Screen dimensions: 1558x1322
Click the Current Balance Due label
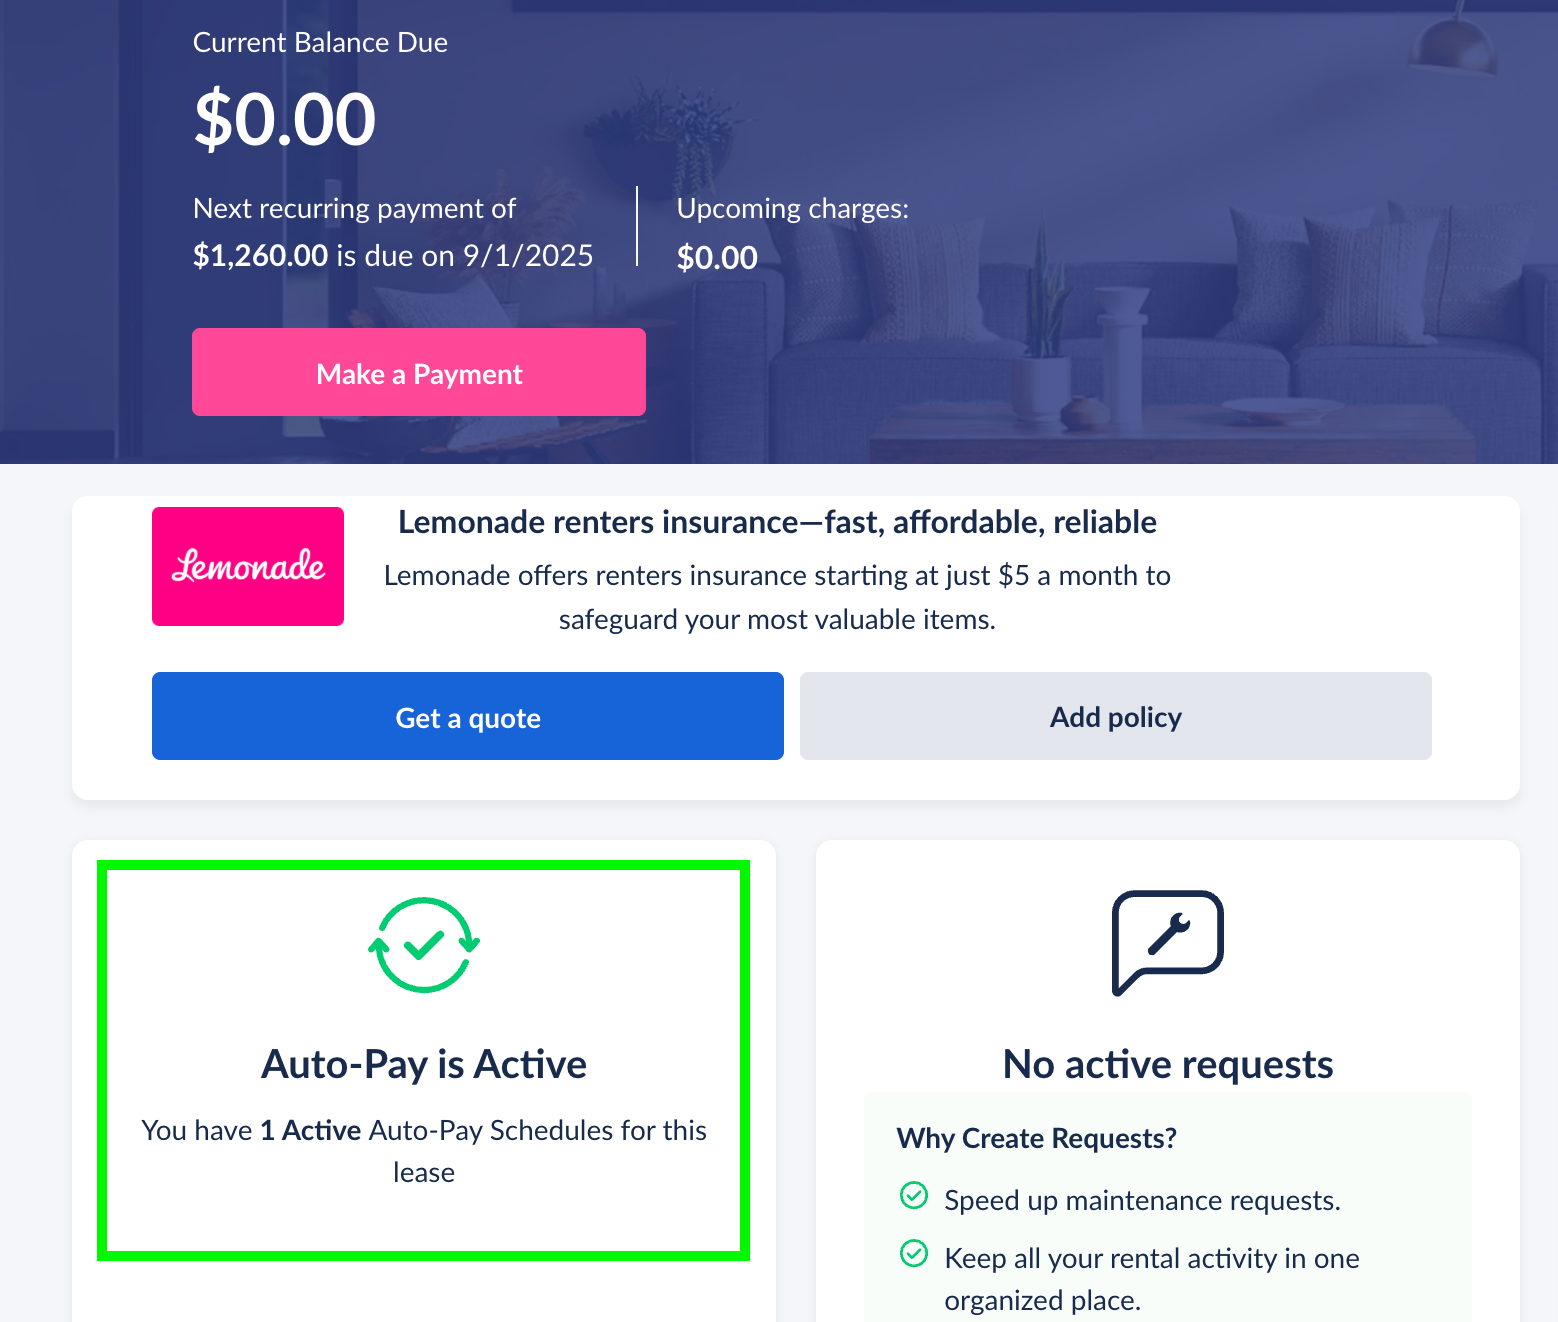pos(320,42)
